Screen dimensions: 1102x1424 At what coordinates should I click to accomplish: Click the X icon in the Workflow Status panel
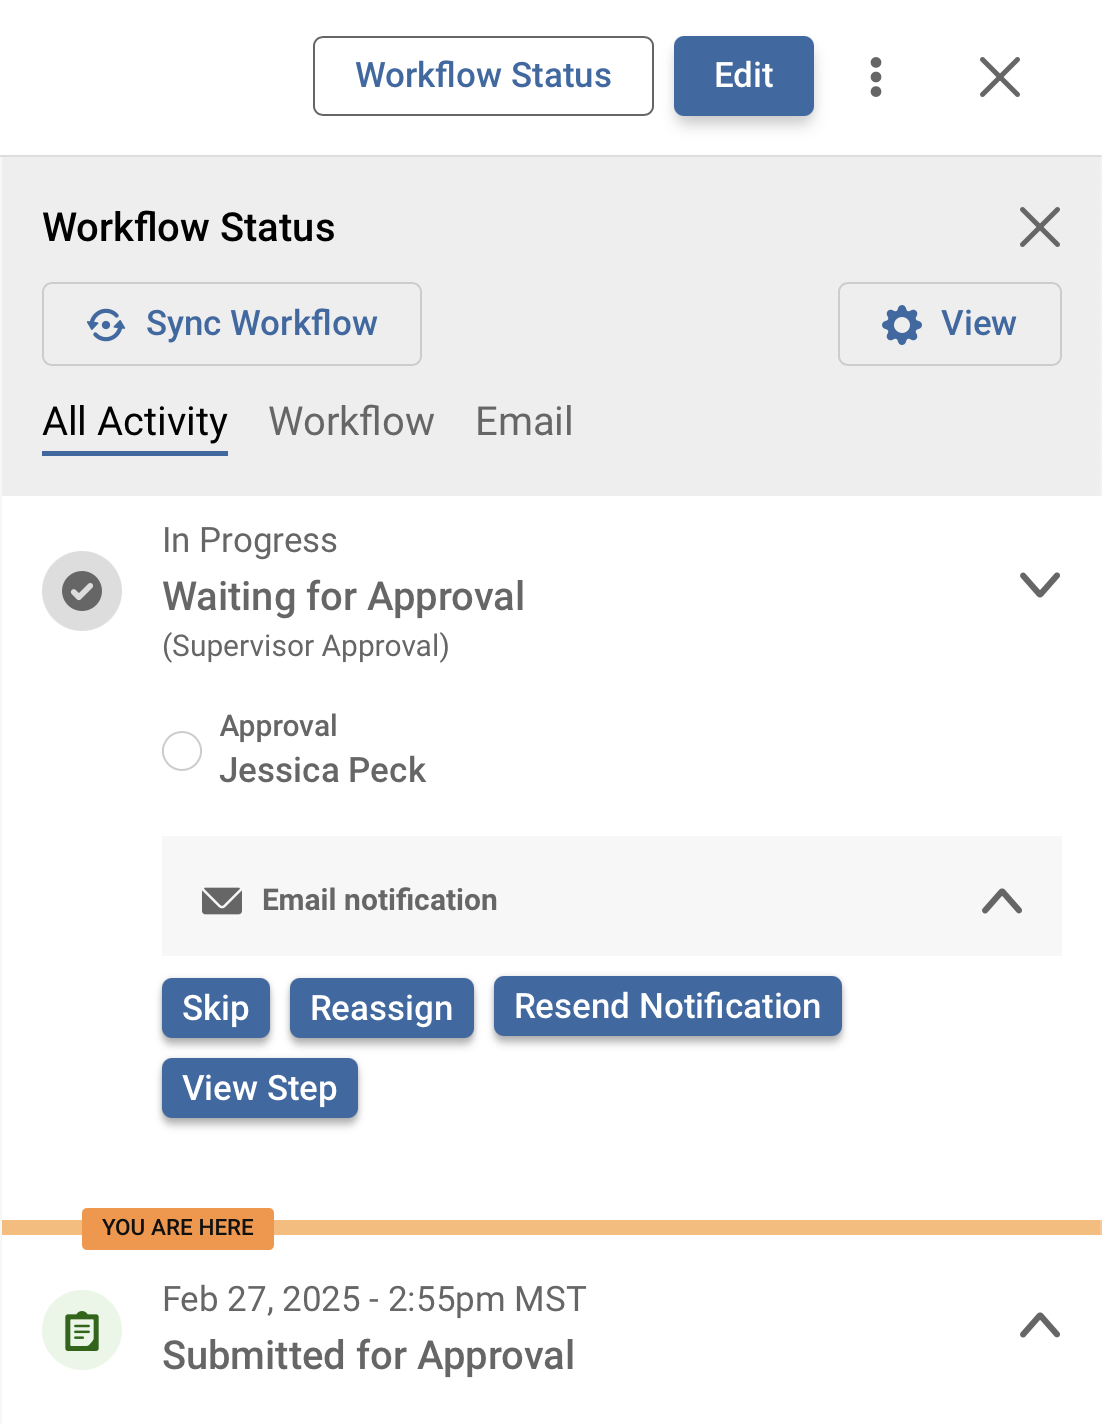click(x=1039, y=228)
